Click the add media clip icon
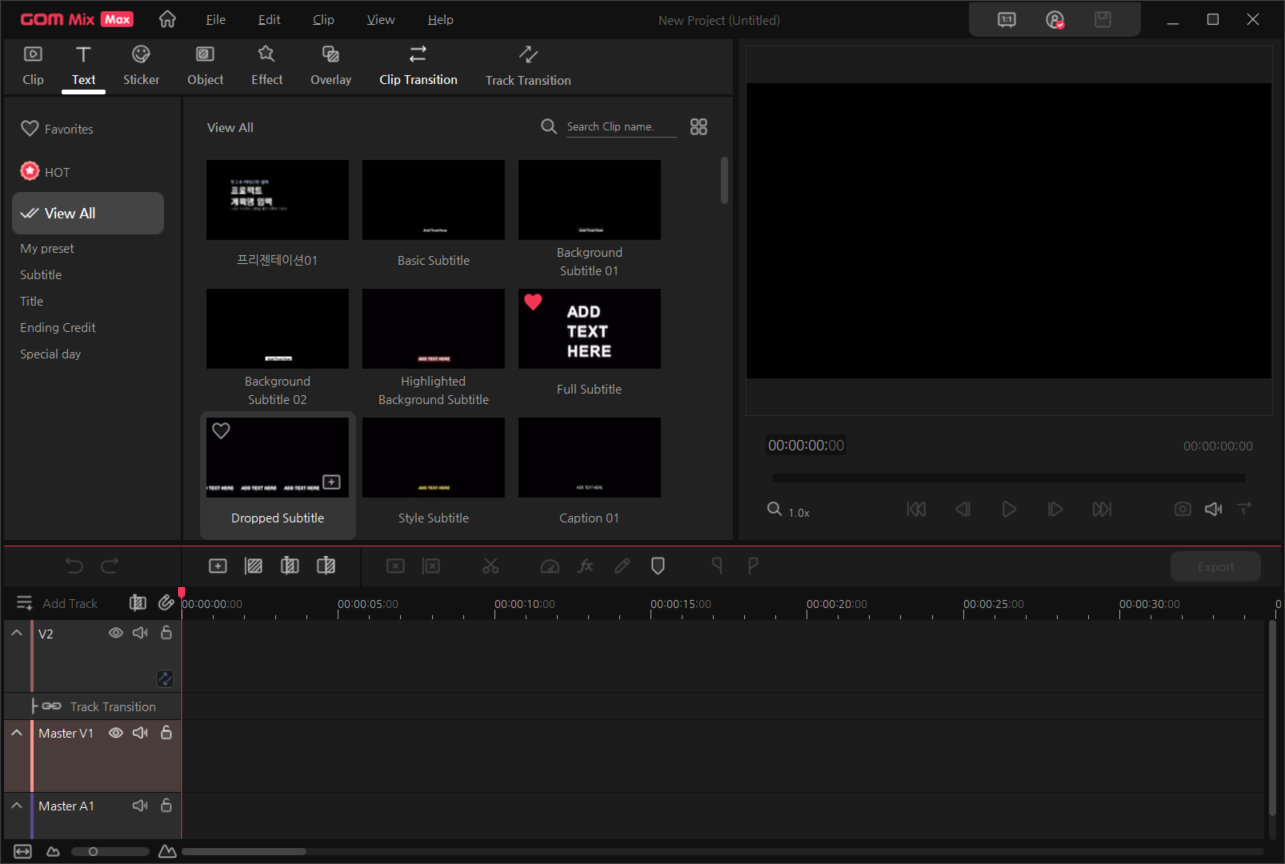This screenshot has width=1285, height=864. click(x=217, y=566)
